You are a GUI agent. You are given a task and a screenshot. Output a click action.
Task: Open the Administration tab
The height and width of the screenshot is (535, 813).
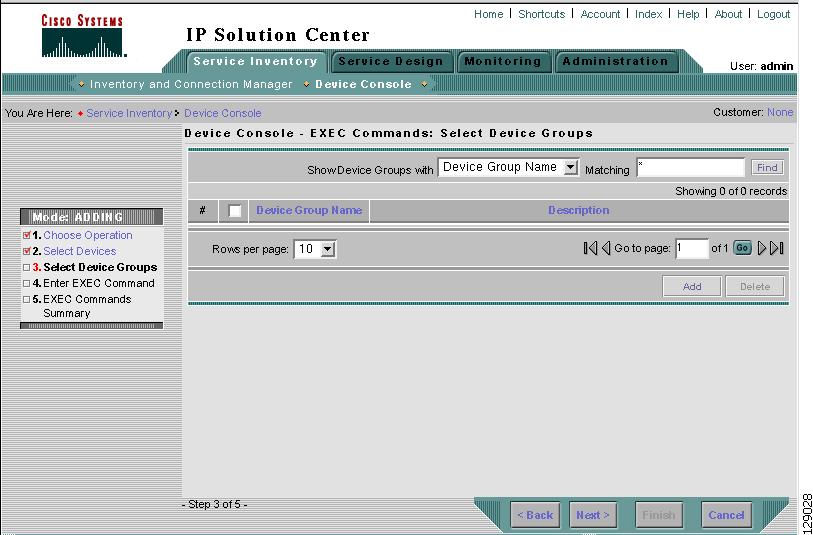(615, 62)
